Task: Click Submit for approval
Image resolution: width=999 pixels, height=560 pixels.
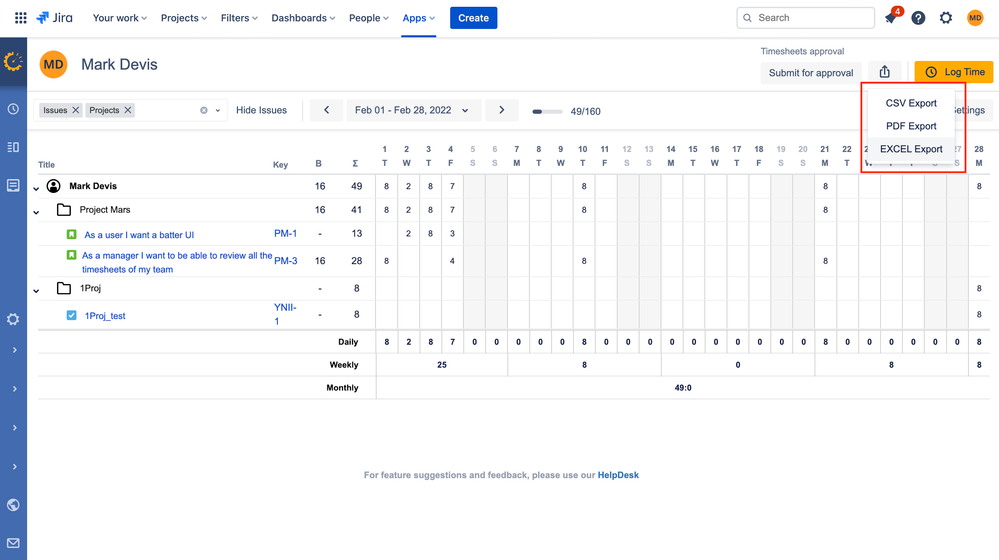Action: (x=811, y=73)
